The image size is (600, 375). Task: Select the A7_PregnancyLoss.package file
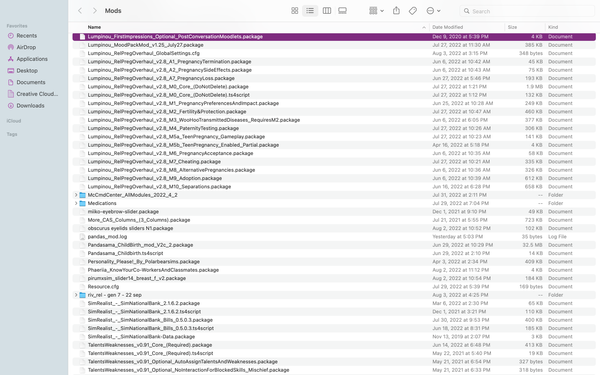334,78
